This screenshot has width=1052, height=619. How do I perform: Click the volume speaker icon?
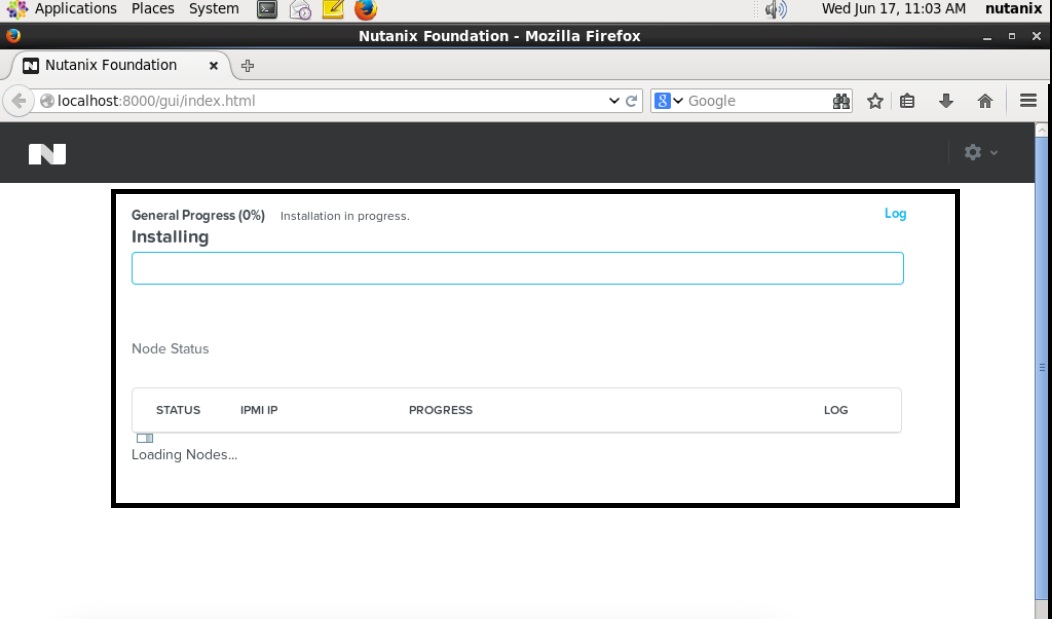click(x=775, y=10)
